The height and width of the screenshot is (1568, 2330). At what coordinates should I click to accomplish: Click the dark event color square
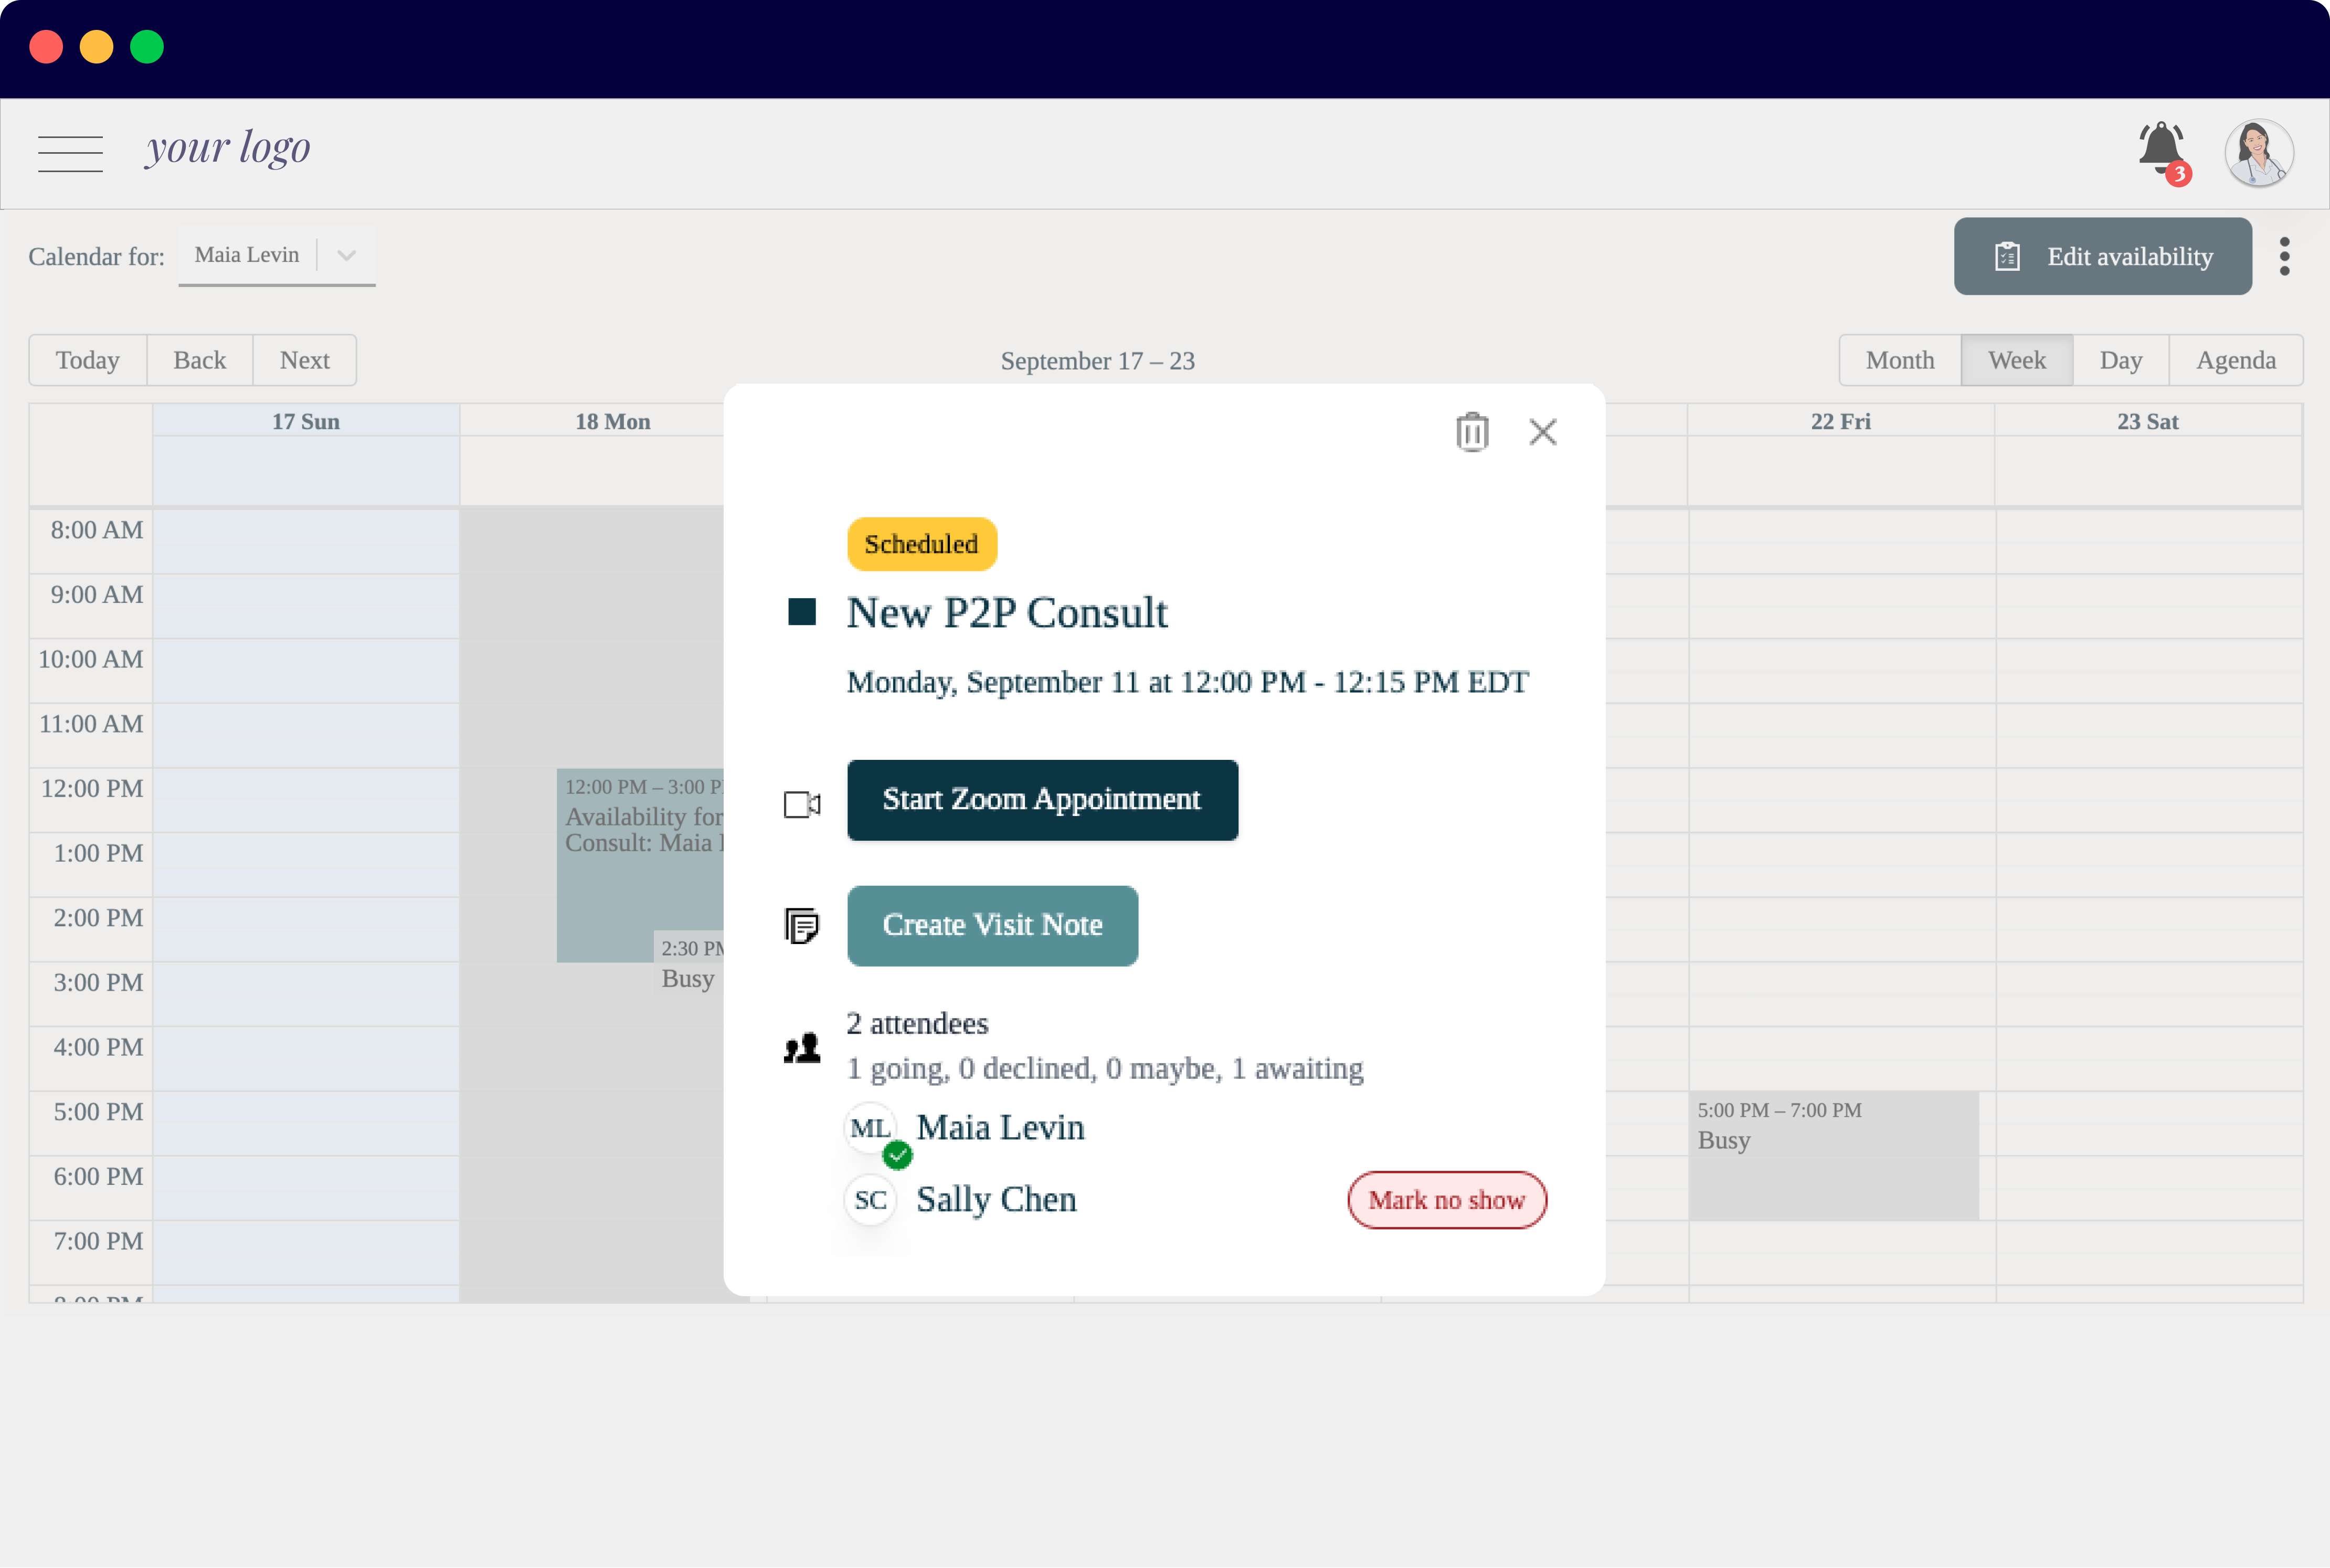[802, 611]
